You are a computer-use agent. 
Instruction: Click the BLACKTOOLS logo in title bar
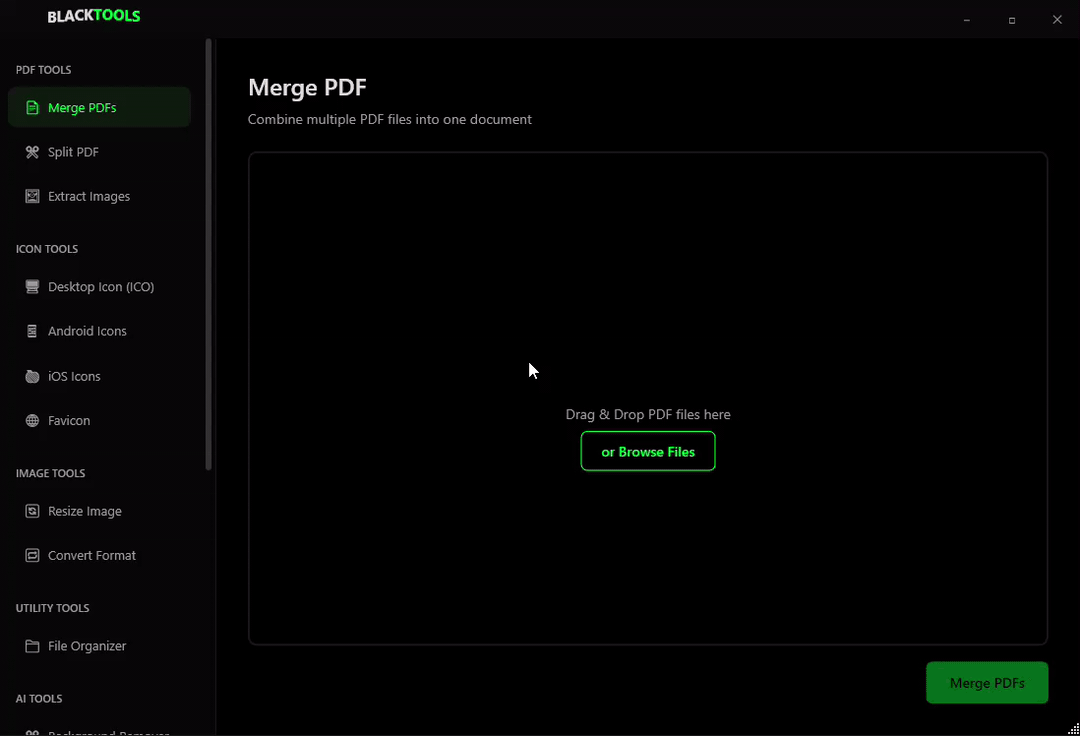(x=94, y=17)
